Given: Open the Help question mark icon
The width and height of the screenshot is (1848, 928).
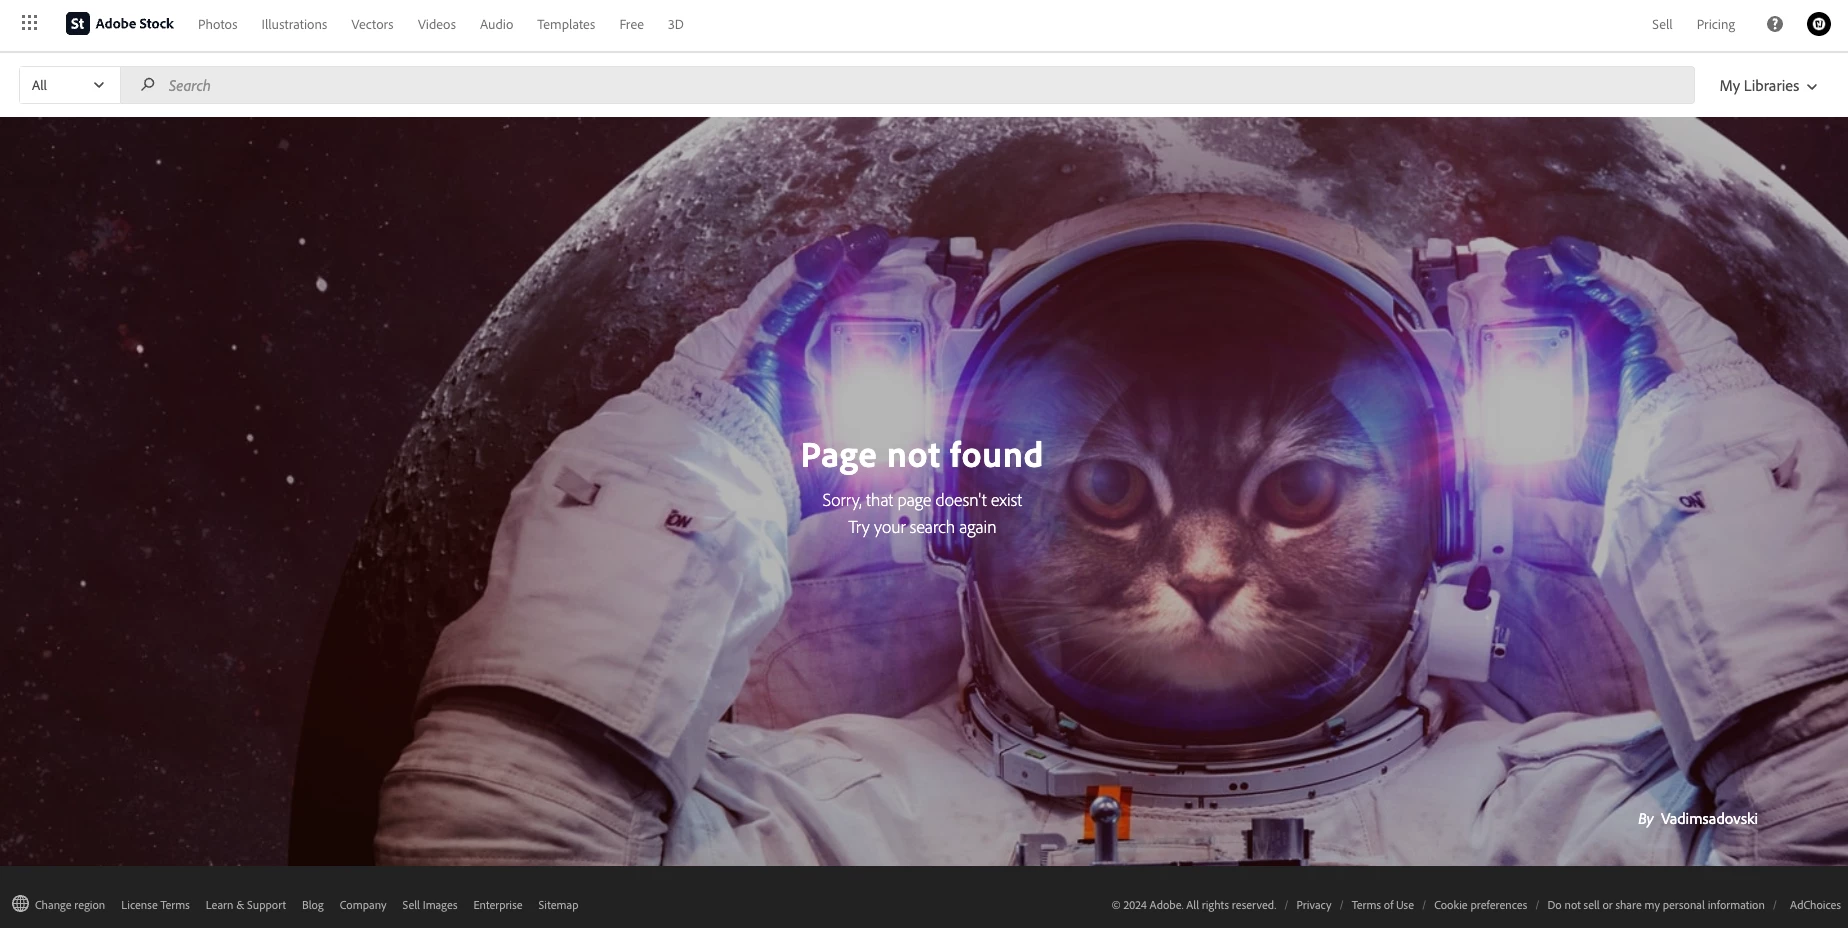Looking at the screenshot, I should 1775,24.
